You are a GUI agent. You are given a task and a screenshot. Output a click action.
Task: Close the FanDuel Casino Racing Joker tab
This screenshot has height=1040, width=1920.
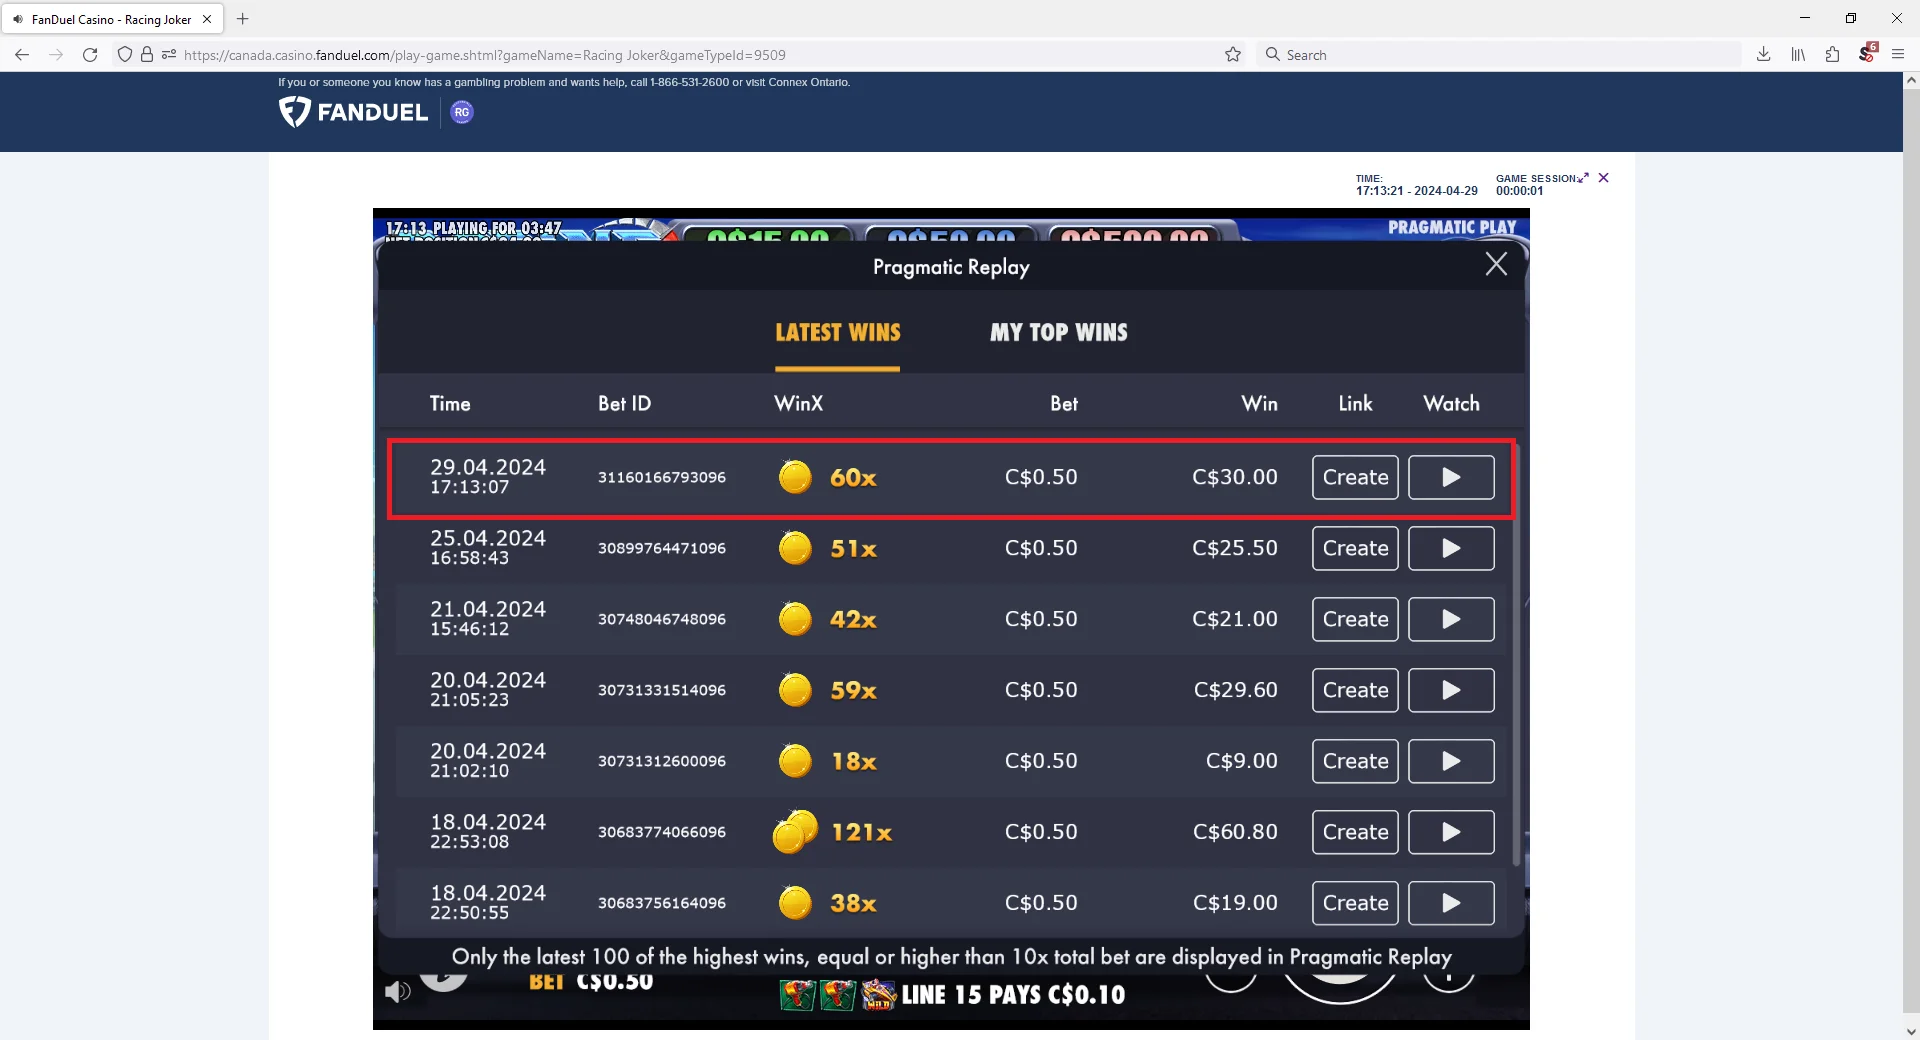tap(207, 19)
